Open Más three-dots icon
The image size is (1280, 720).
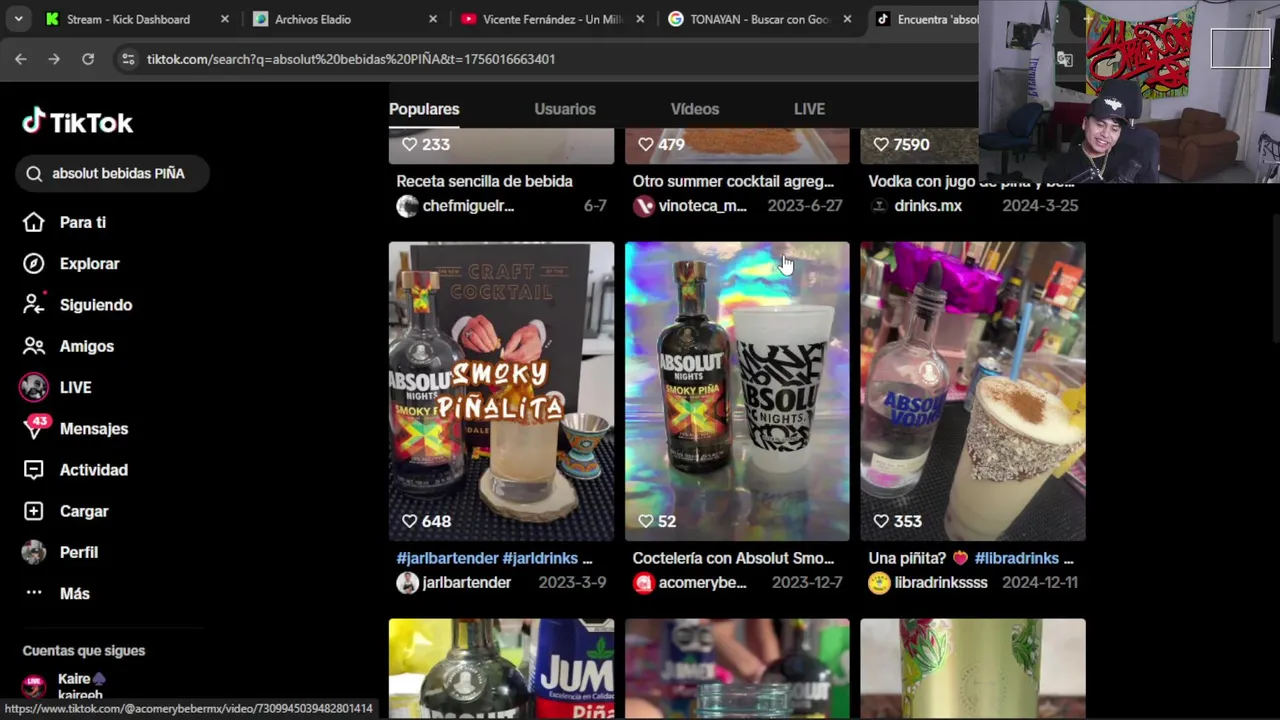point(34,593)
